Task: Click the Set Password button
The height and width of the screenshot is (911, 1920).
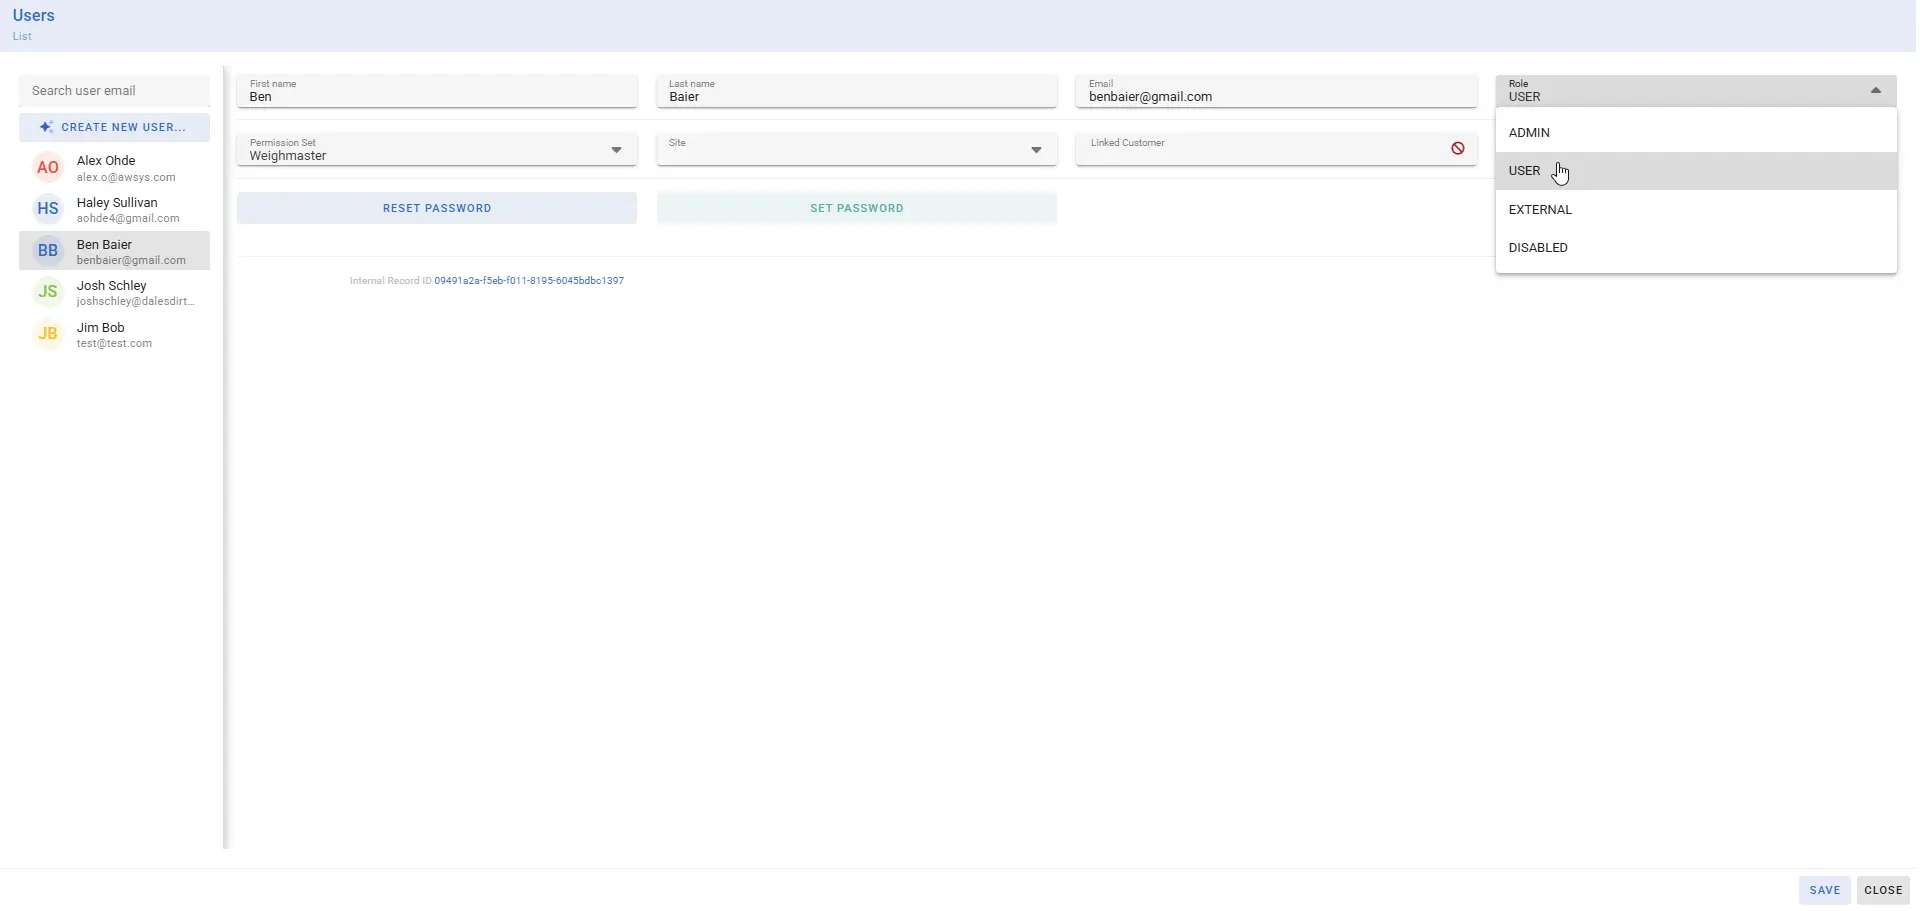Action: coord(856,208)
